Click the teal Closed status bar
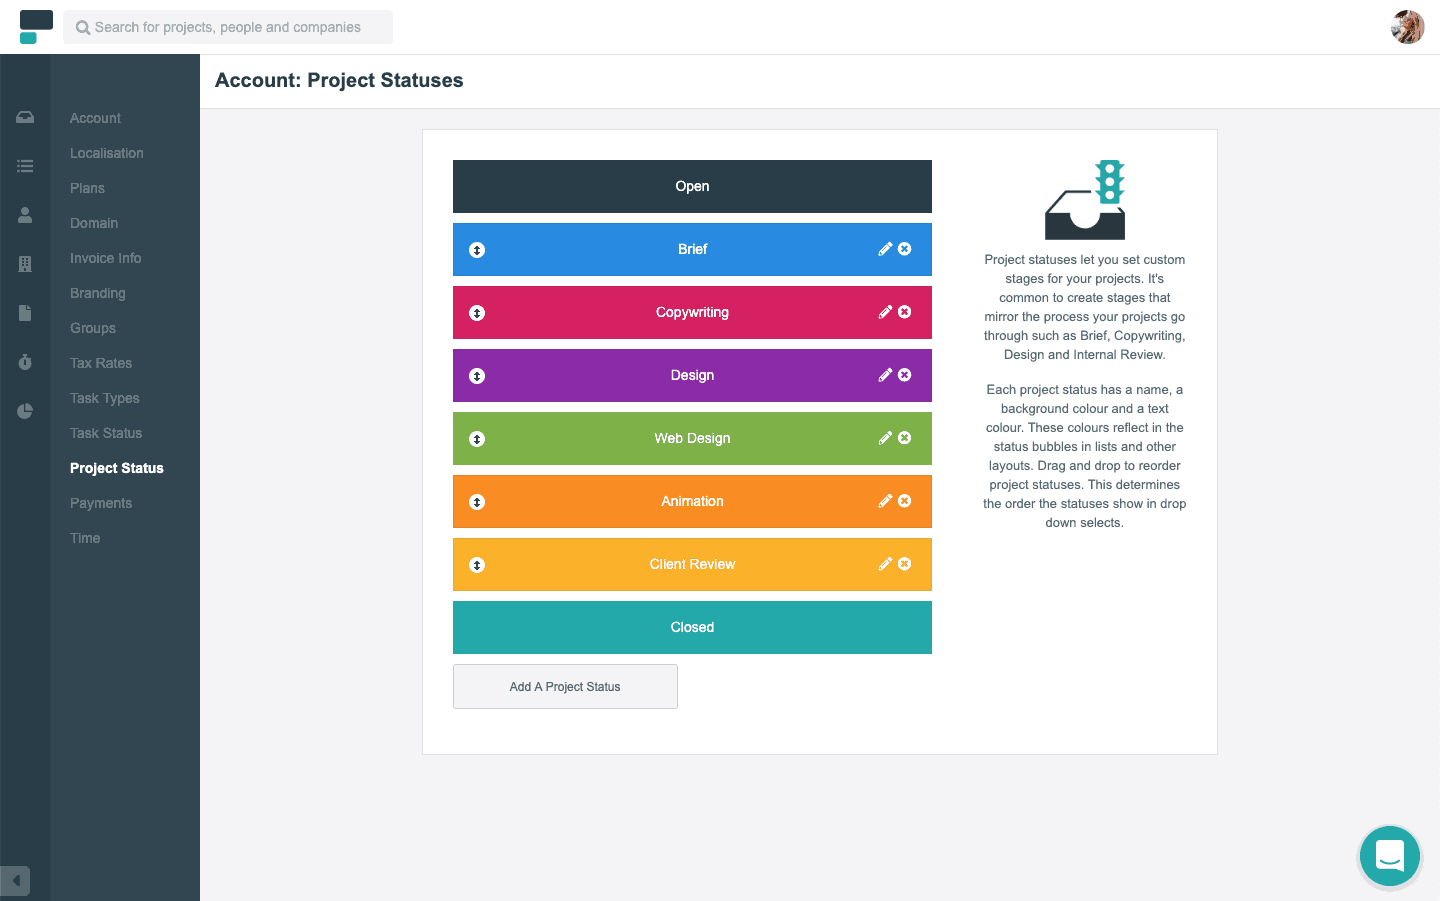 click(692, 627)
